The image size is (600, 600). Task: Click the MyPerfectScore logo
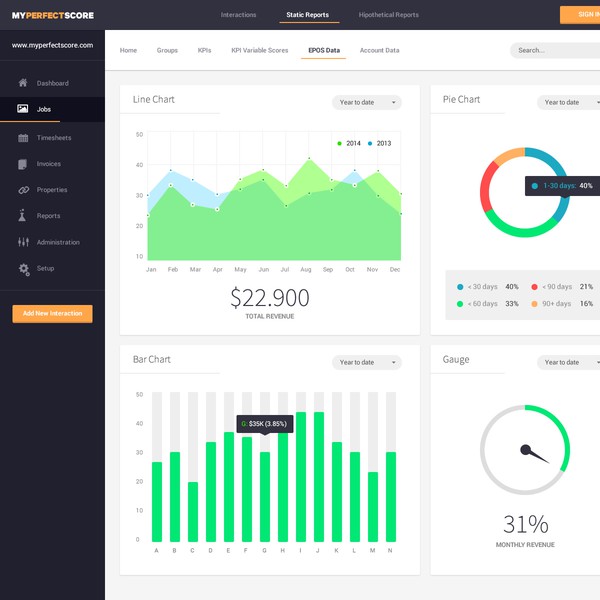coord(53,15)
